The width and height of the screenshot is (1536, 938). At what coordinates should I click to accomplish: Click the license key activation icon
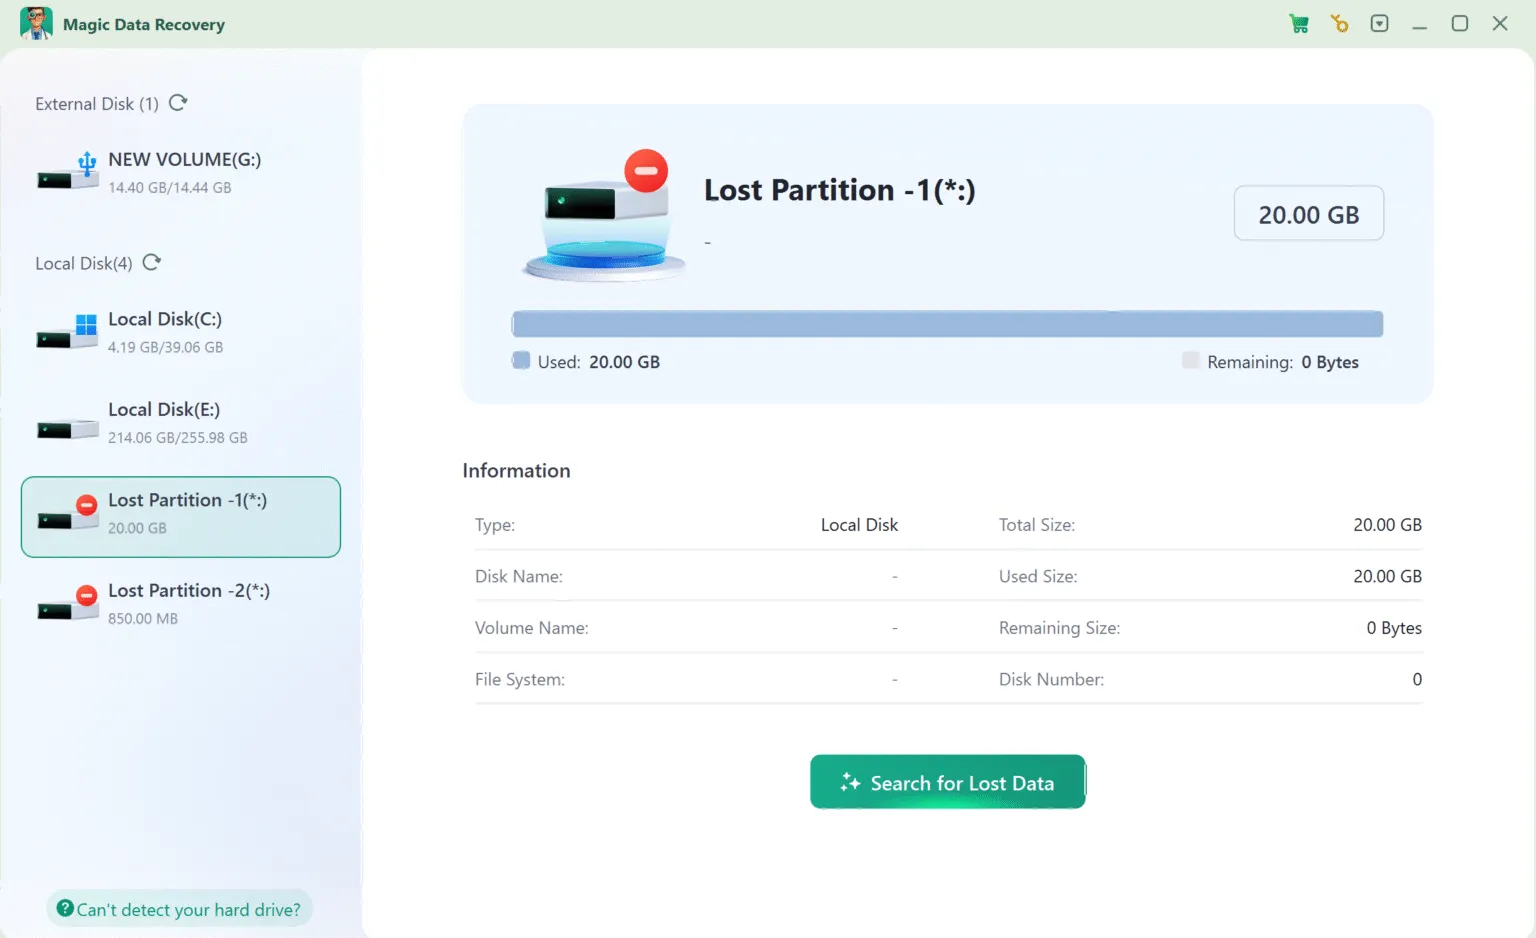pos(1339,23)
